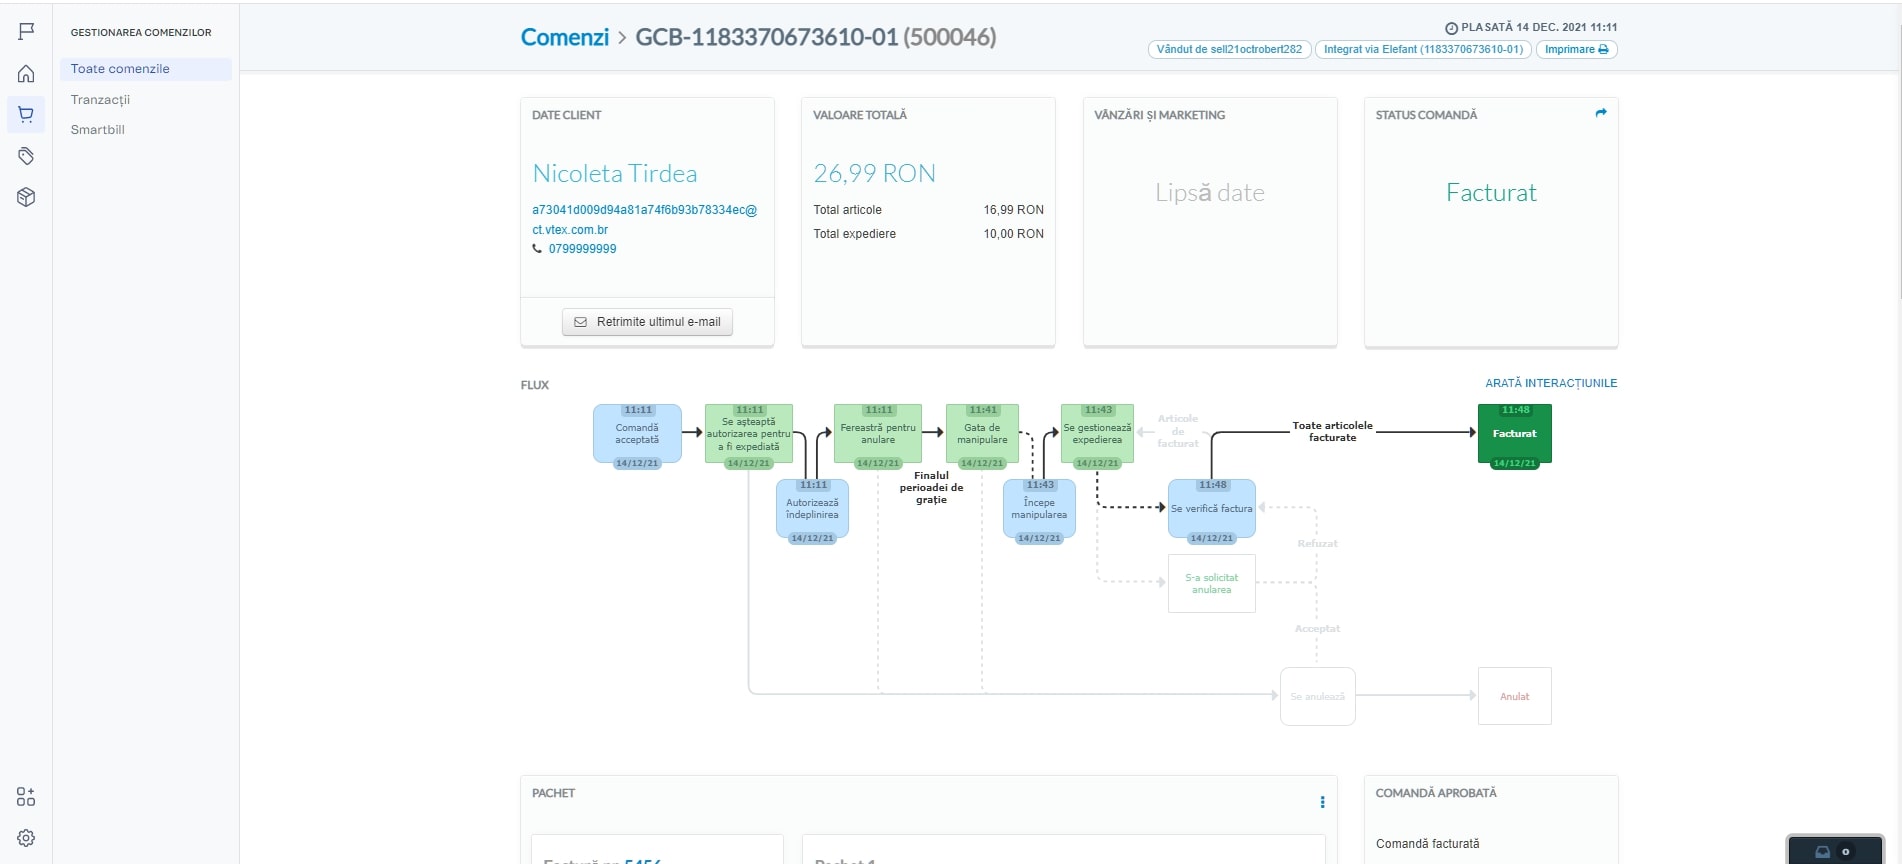Image resolution: width=1902 pixels, height=864 pixels.
Task: Click the Comenzi breadcrumb link
Action: coord(564,37)
